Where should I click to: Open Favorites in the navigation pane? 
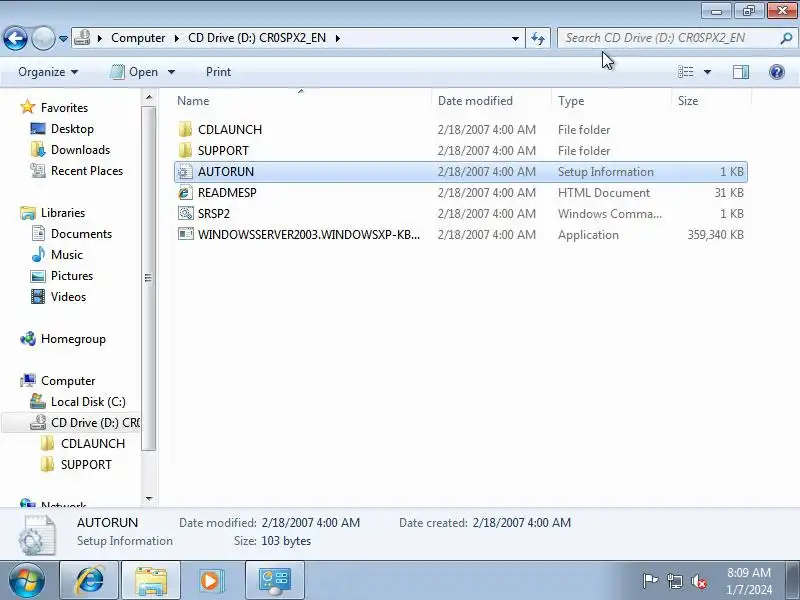click(x=64, y=108)
